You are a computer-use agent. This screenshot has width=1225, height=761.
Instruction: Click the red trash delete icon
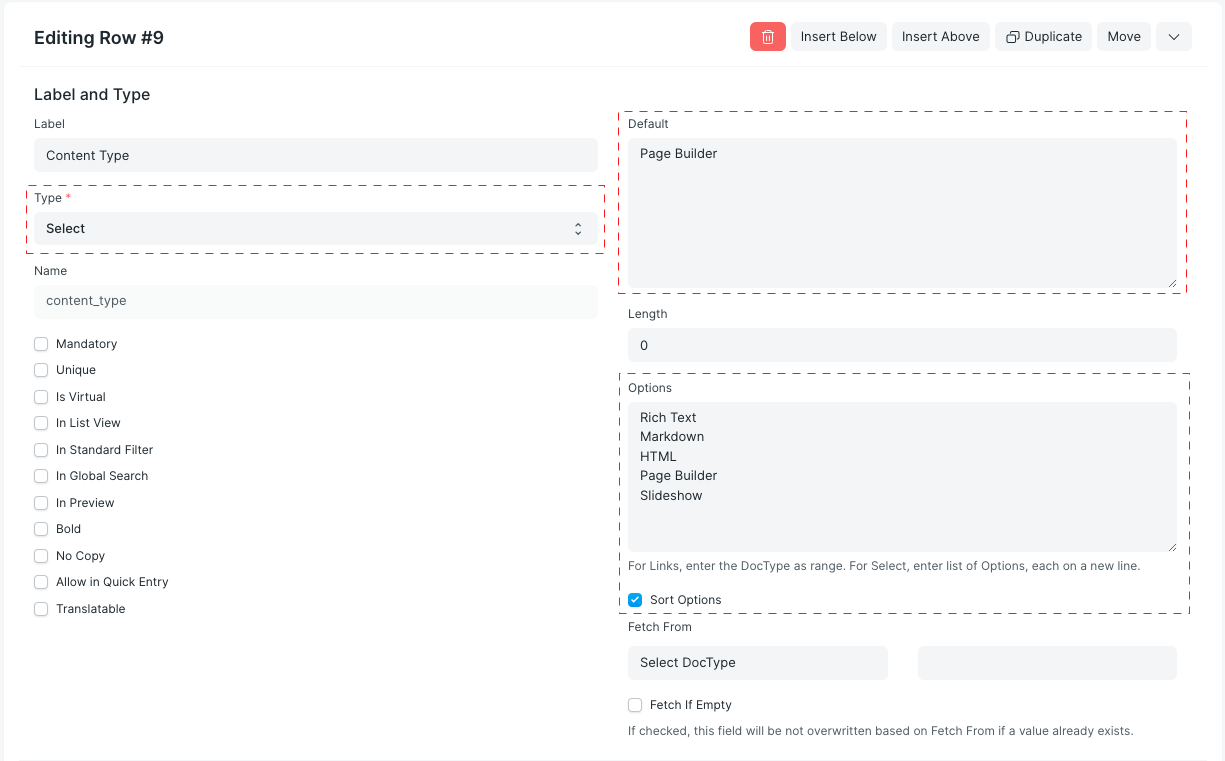[x=767, y=36]
